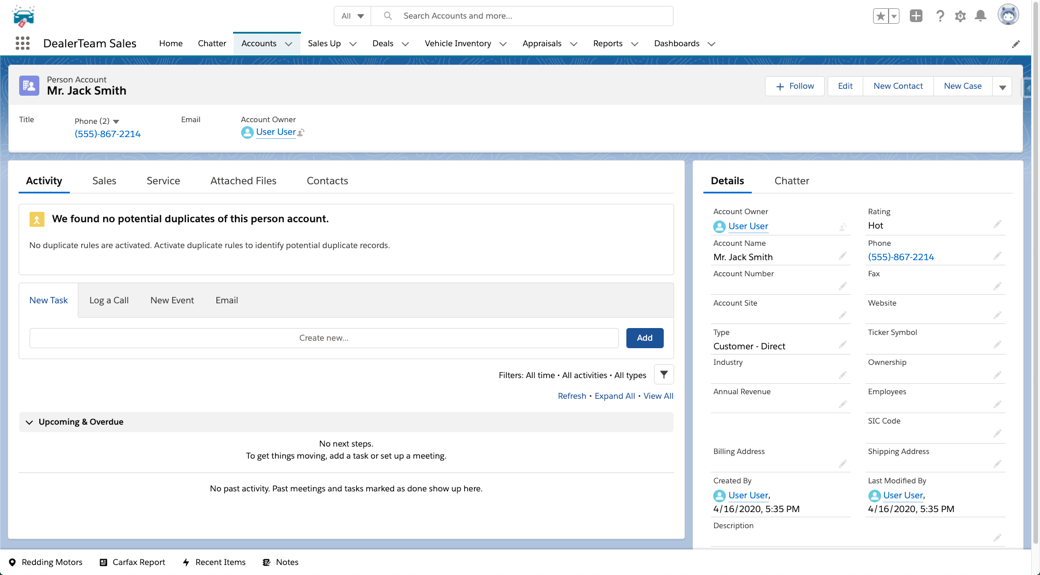Open the App Launcher grid icon
The height and width of the screenshot is (575, 1040).
pos(23,43)
